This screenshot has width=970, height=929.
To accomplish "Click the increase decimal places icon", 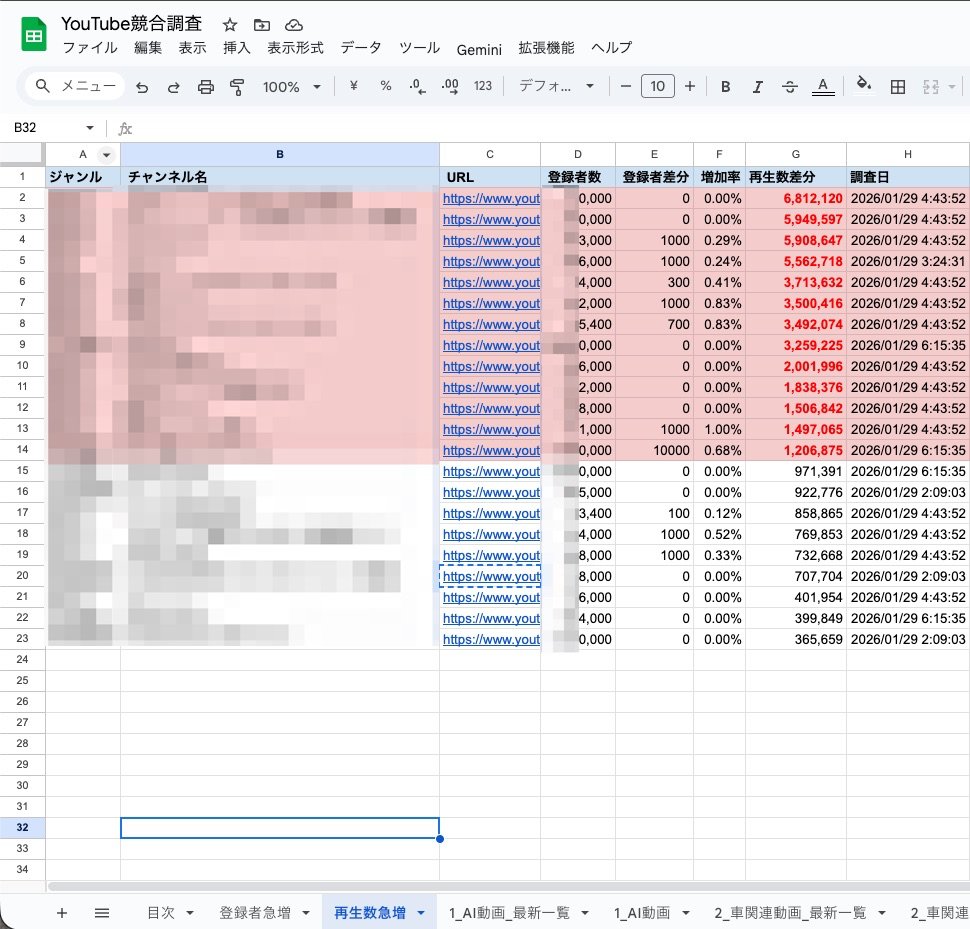I will (449, 87).
